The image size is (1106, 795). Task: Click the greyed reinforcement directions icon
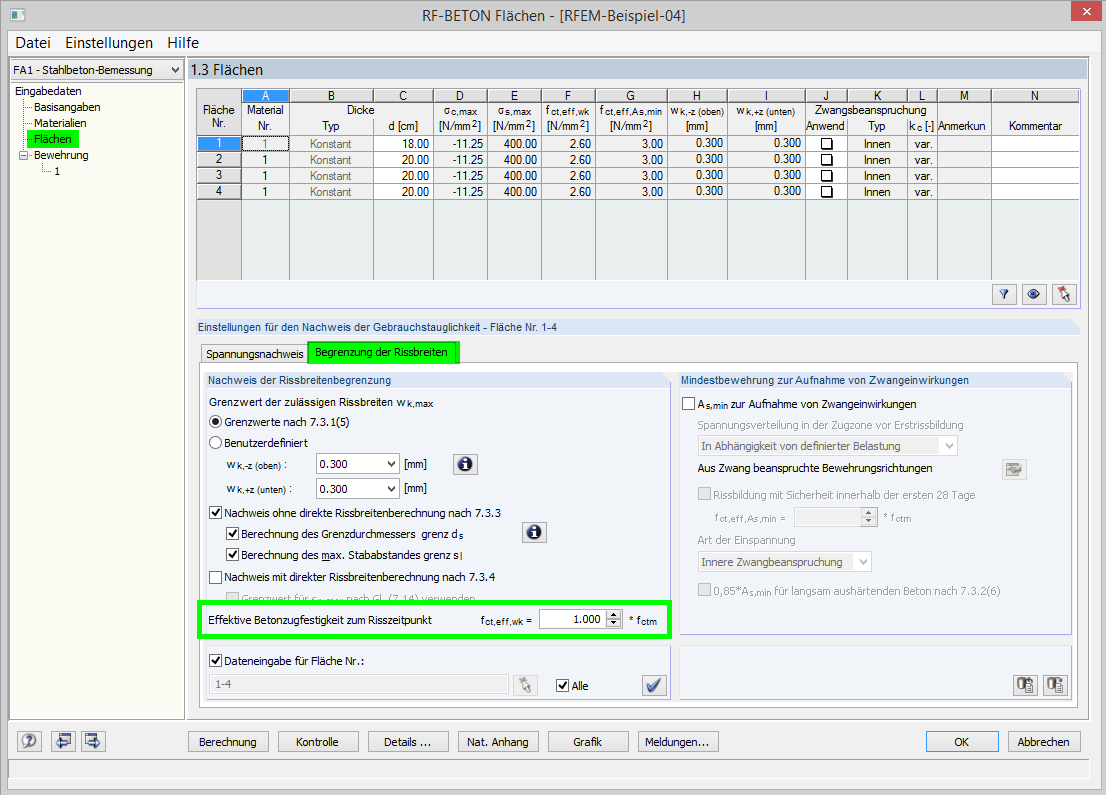pos(1014,470)
